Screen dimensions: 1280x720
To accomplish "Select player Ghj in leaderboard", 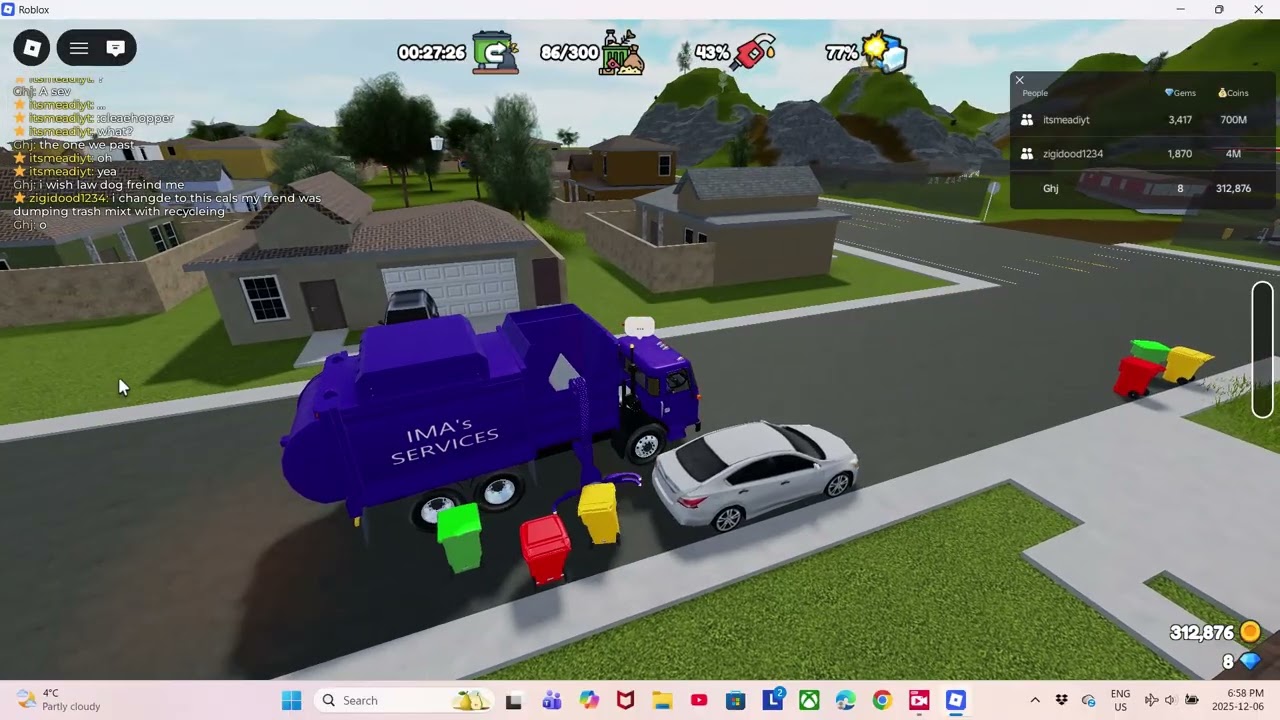I will [1143, 188].
